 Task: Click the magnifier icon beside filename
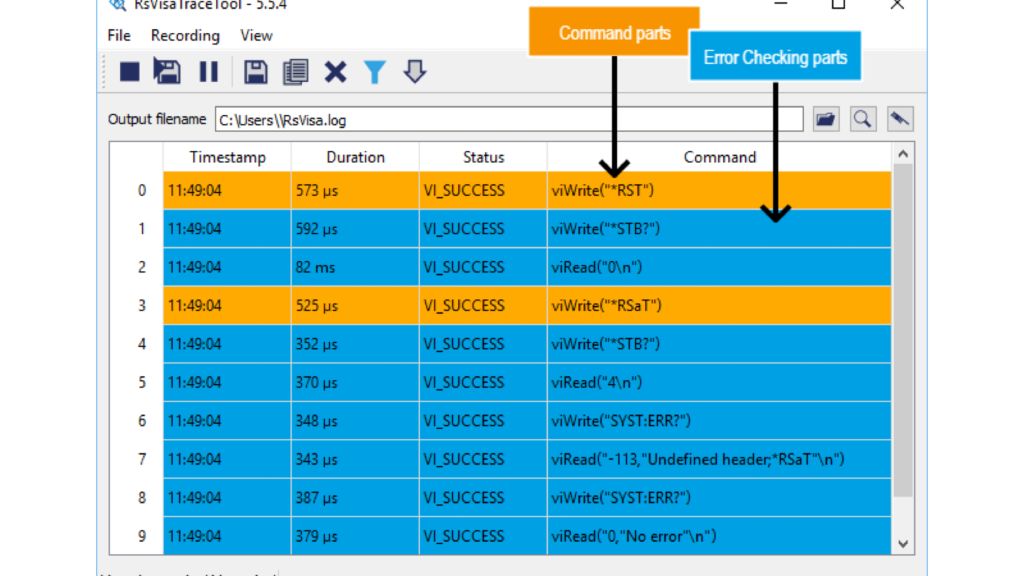point(862,120)
